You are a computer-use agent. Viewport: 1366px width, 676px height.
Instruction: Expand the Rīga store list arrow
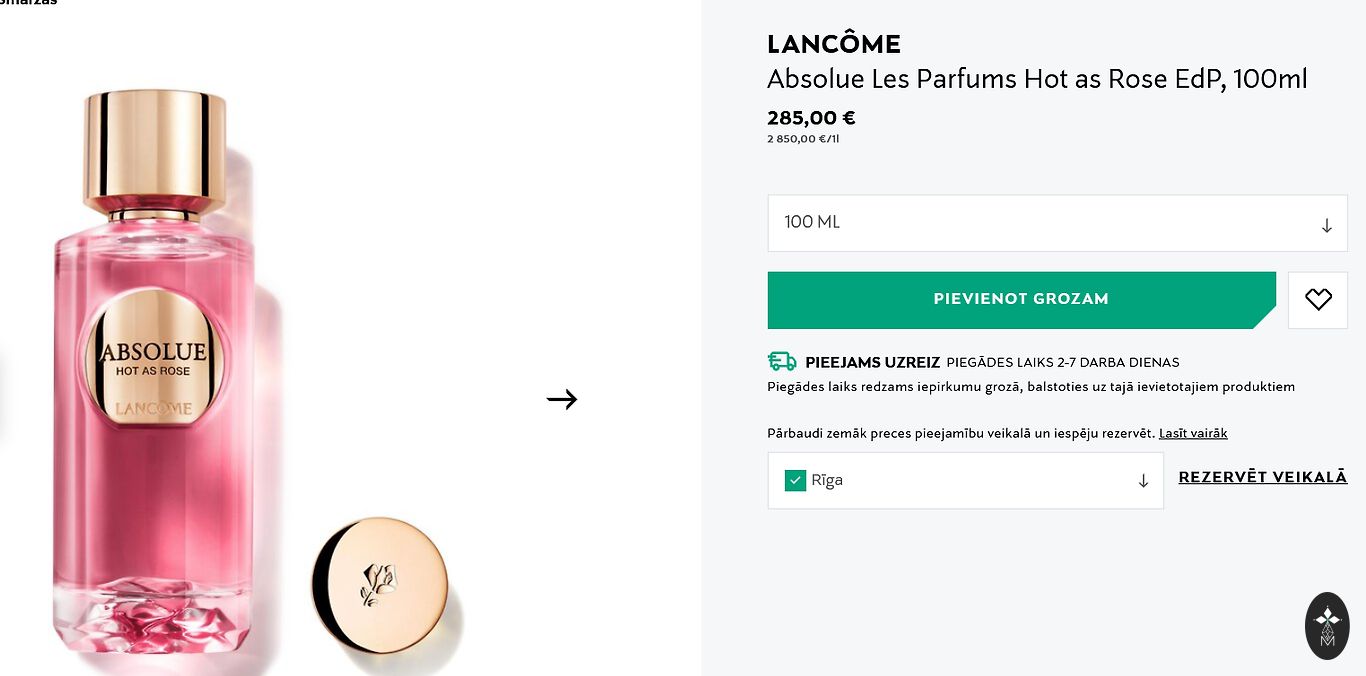click(x=1143, y=481)
